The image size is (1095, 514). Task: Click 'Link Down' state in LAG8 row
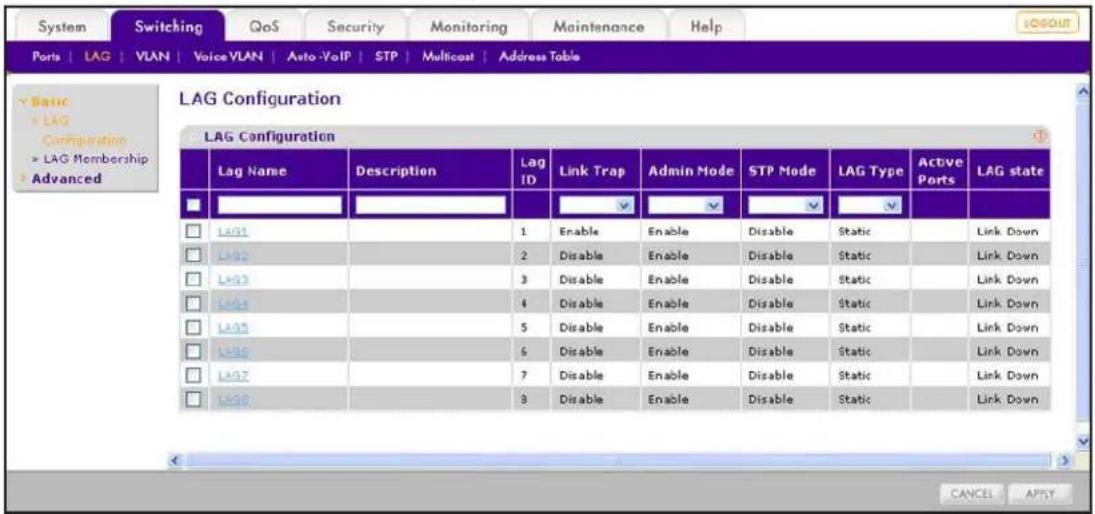click(1008, 399)
